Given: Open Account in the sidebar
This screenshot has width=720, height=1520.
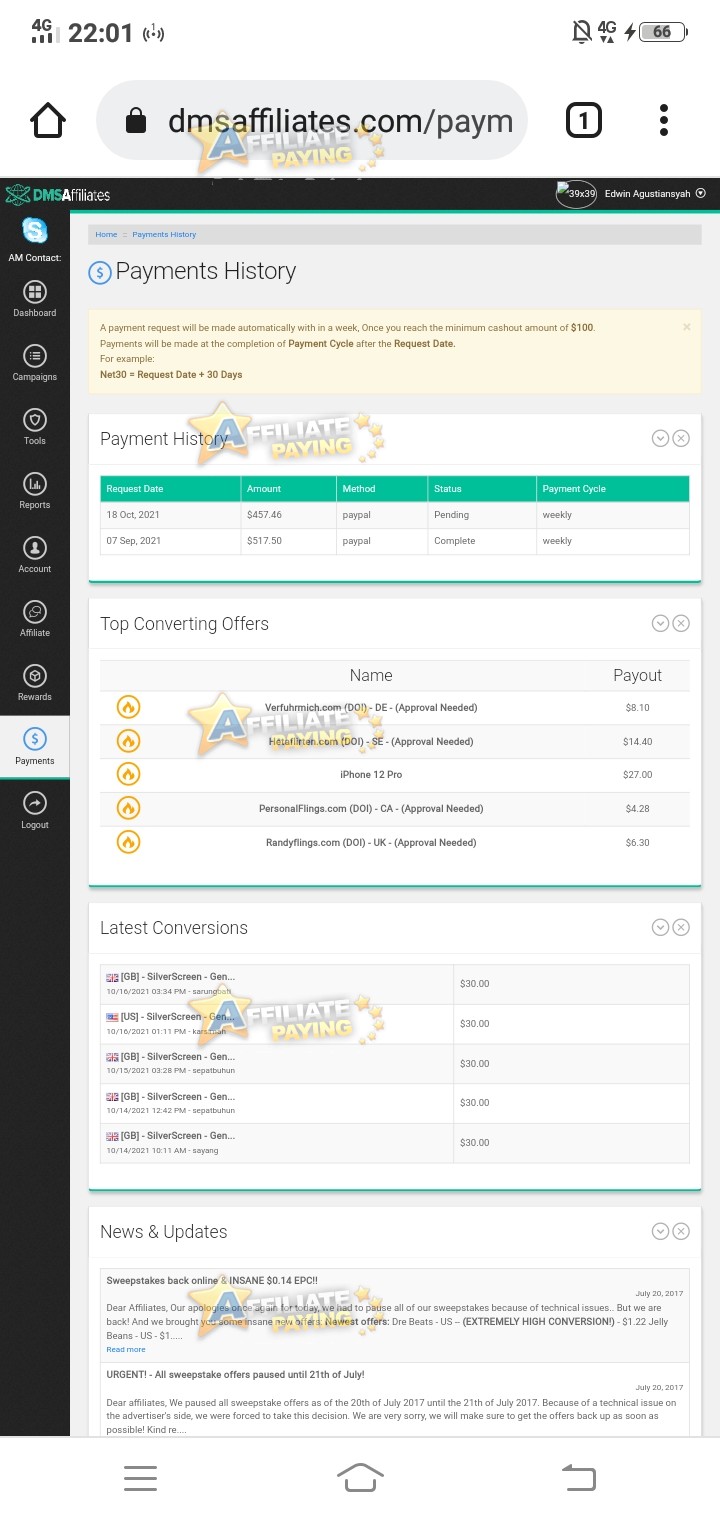Looking at the screenshot, I should click(35, 554).
